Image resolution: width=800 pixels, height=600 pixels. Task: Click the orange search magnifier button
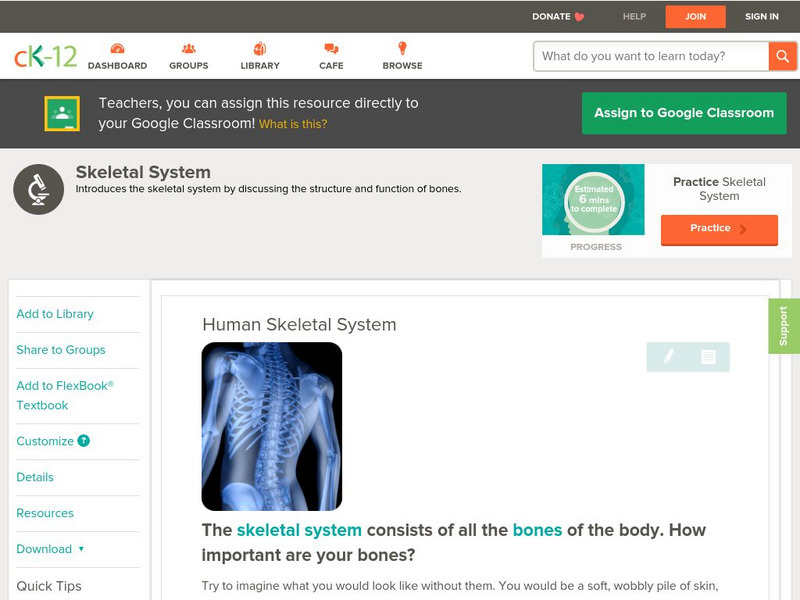point(782,56)
